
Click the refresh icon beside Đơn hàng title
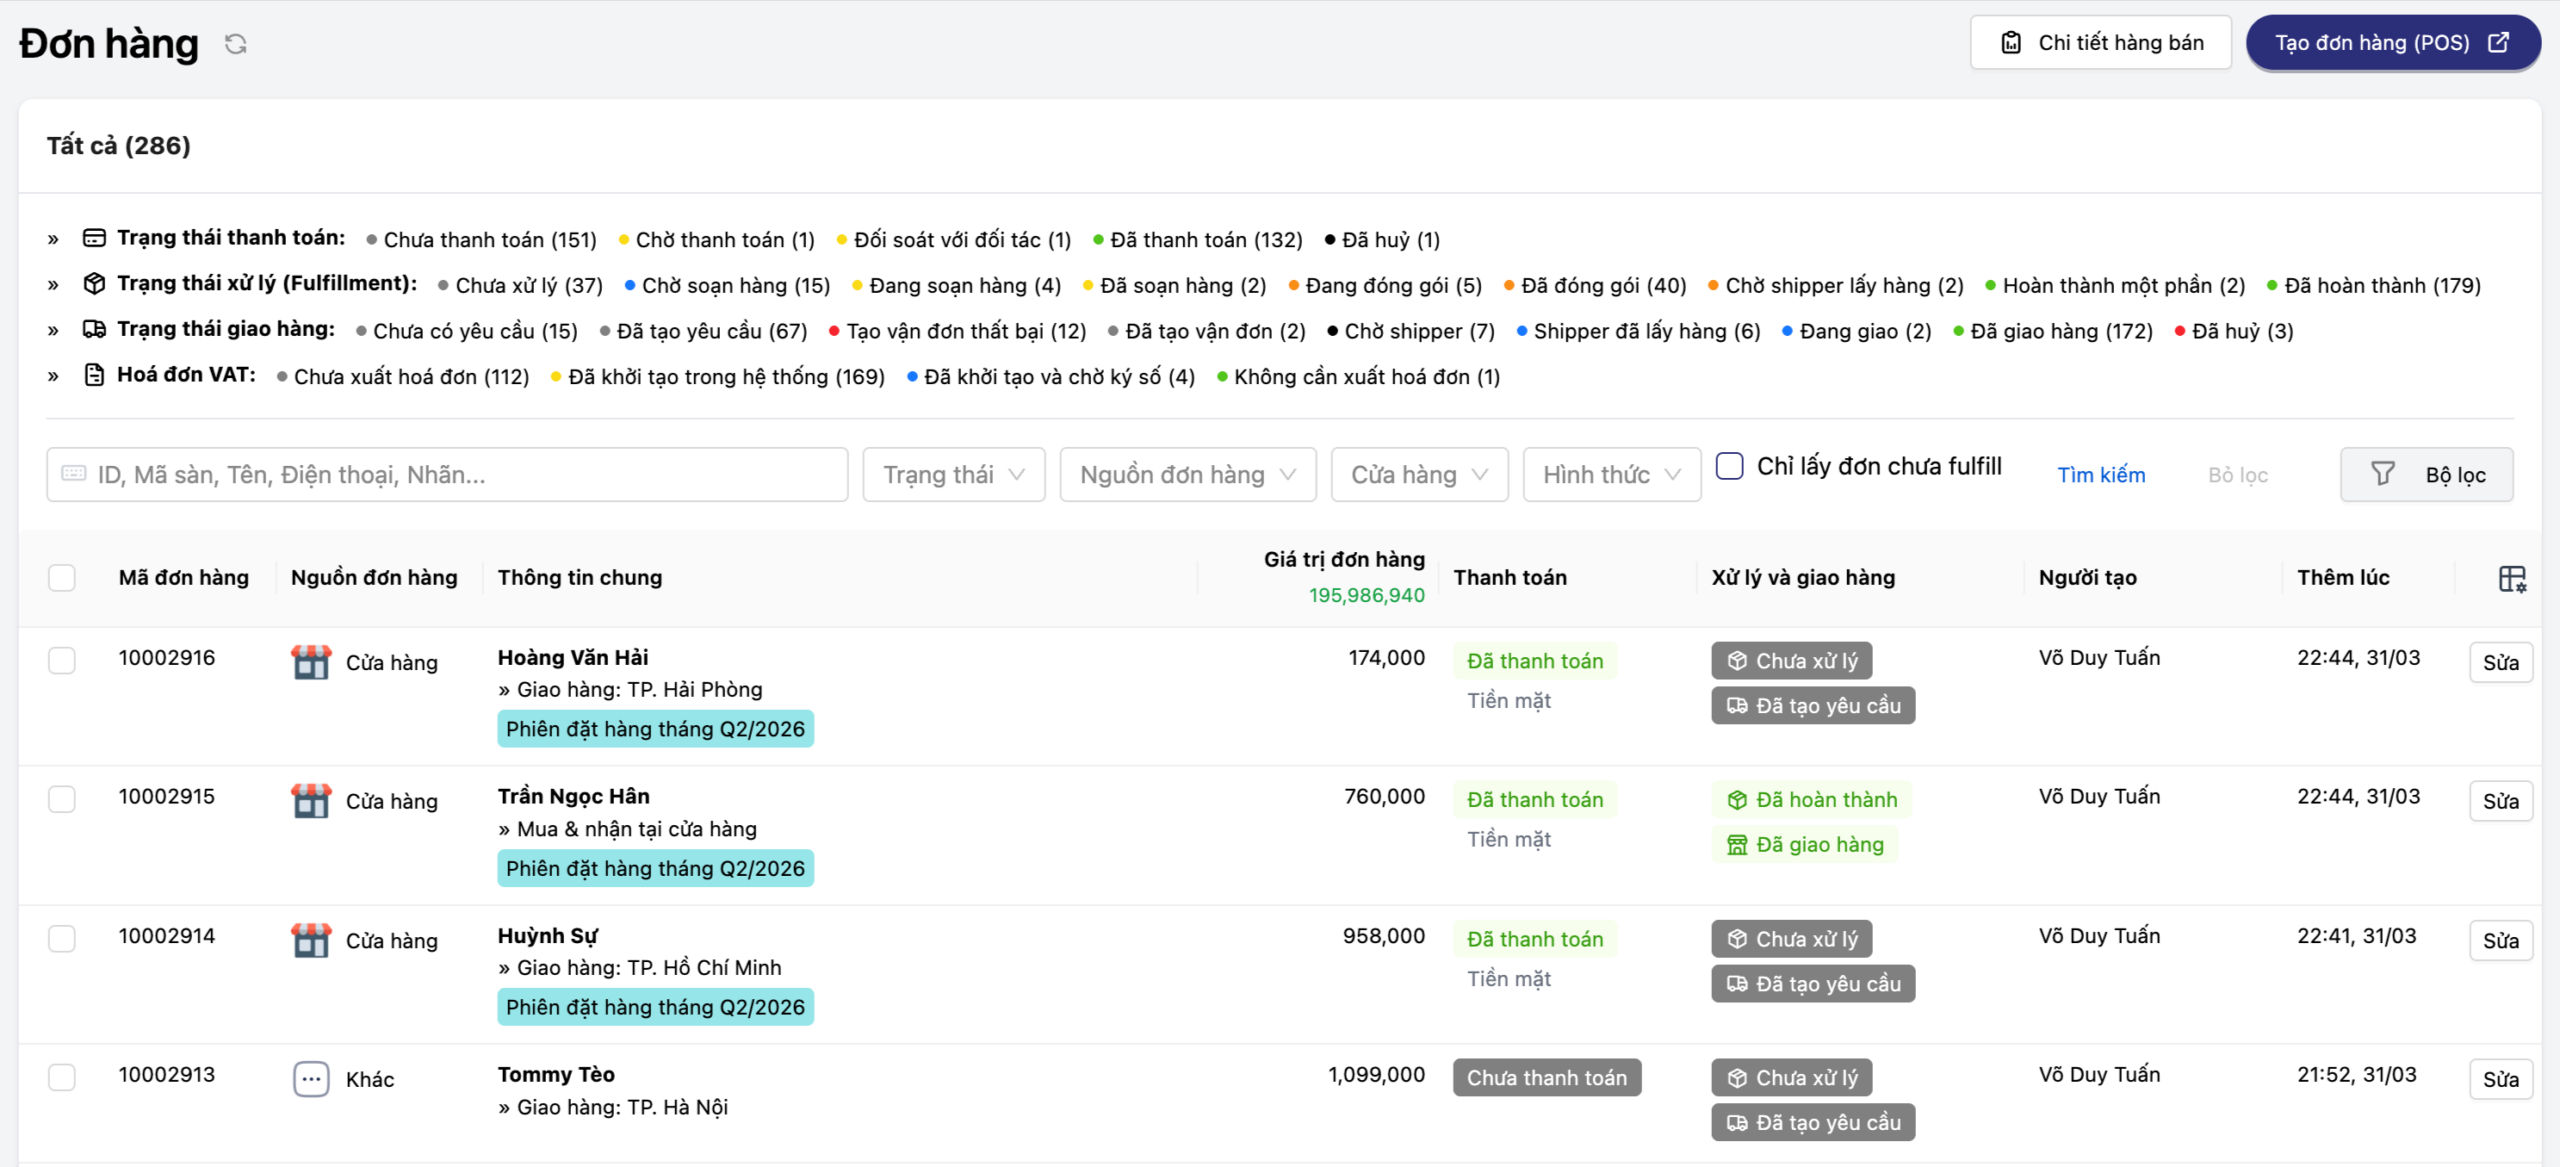point(235,44)
